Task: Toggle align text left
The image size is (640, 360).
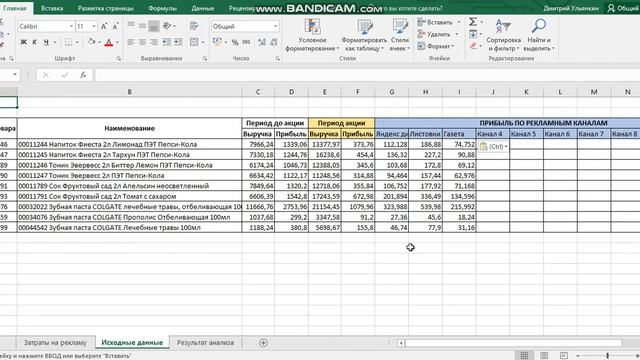Action: point(131,42)
